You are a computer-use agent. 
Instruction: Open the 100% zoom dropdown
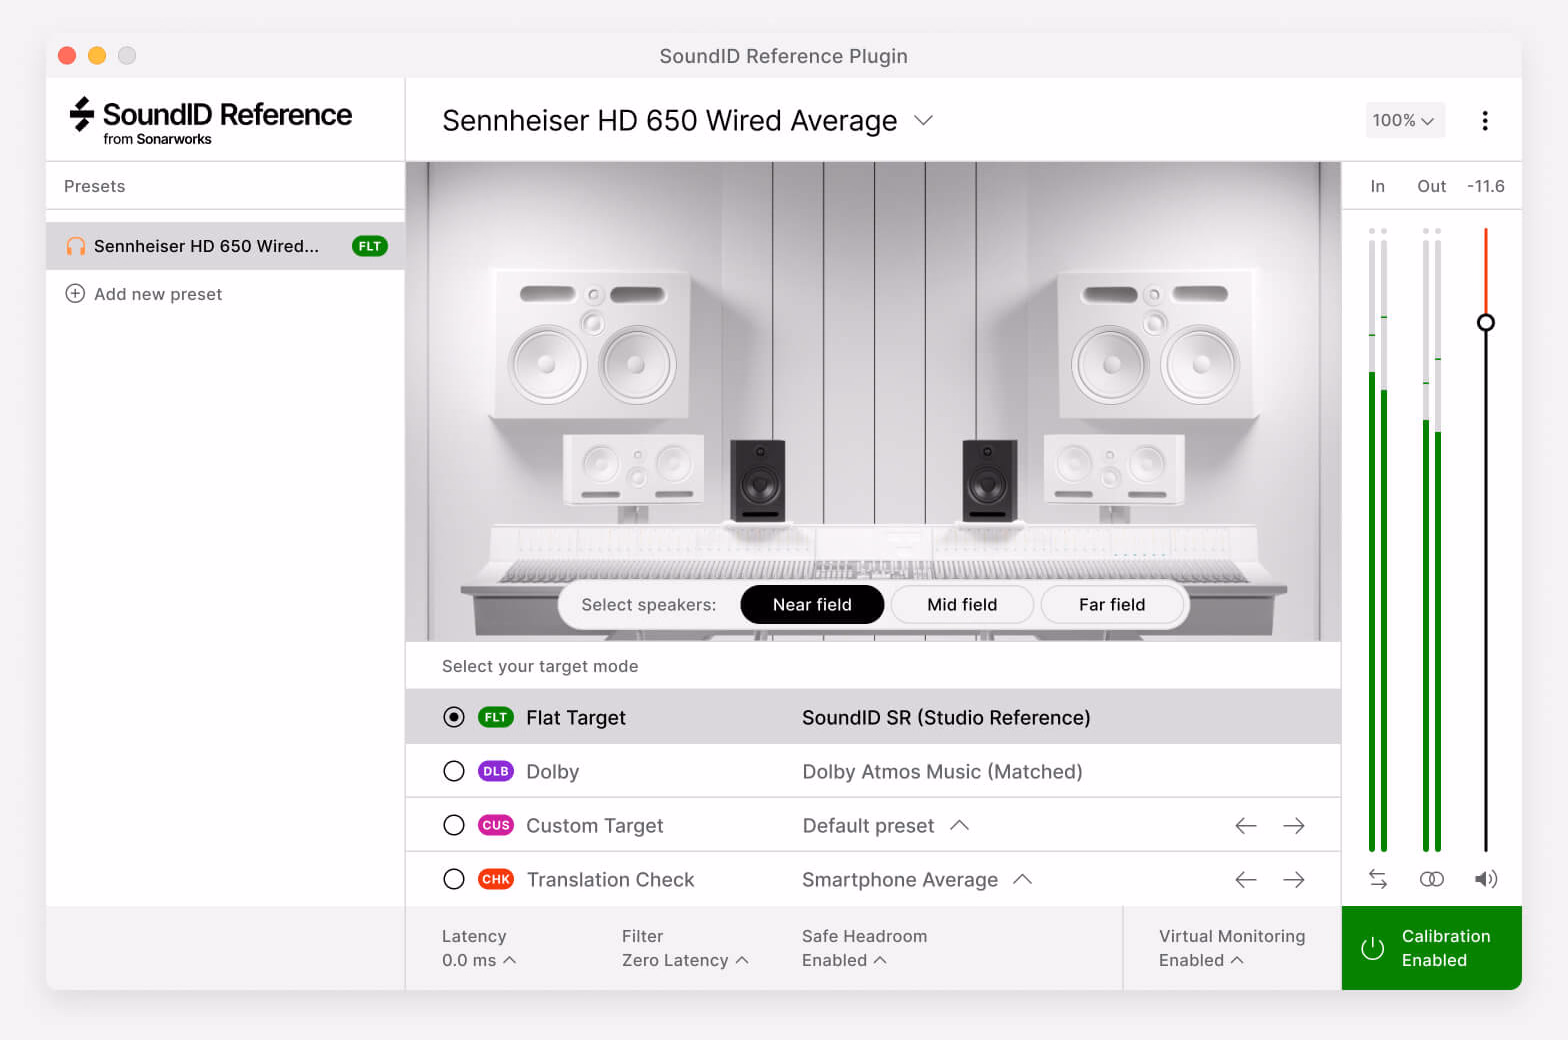click(x=1404, y=120)
